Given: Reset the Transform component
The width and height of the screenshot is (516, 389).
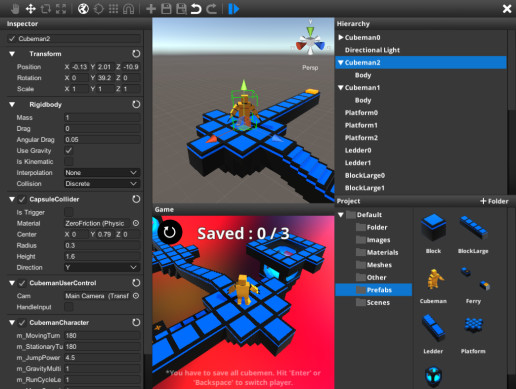Looking at the screenshot, I should 136,54.
